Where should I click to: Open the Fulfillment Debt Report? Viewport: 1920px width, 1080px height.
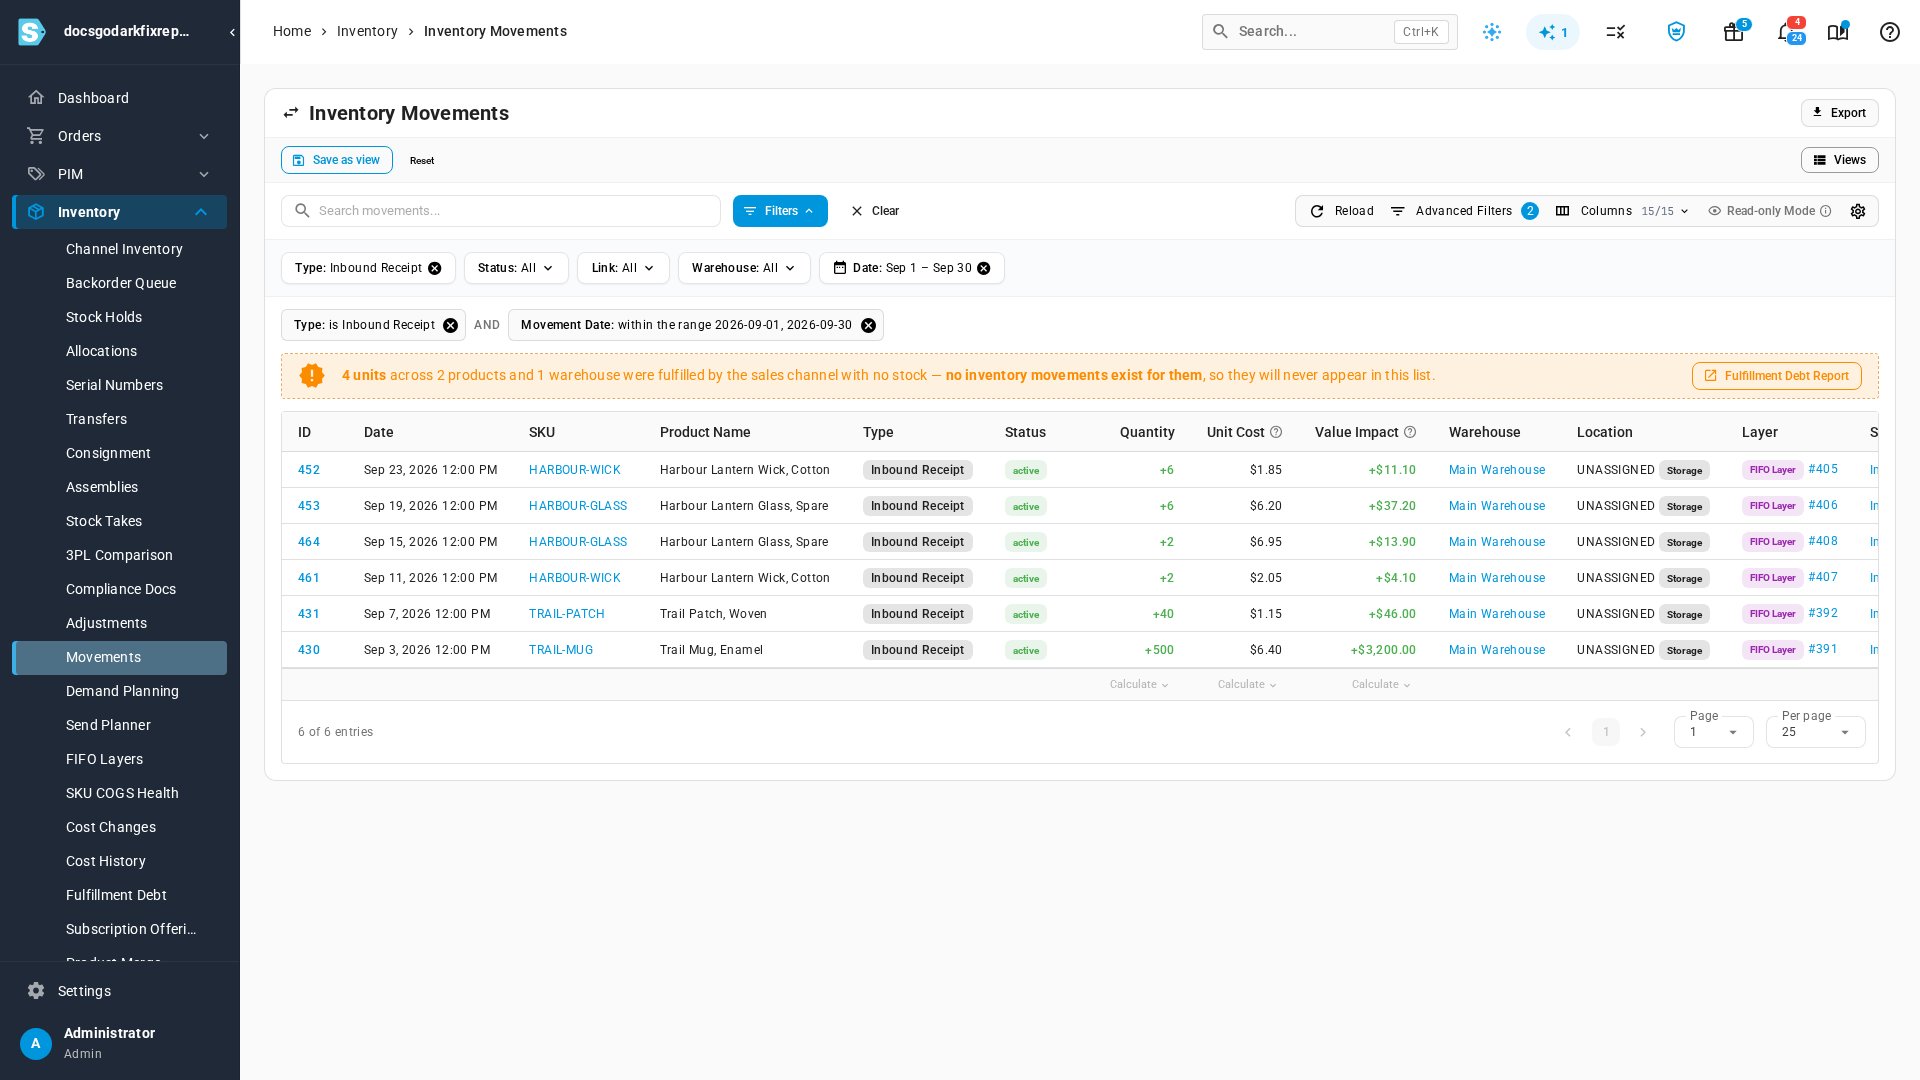click(1776, 376)
